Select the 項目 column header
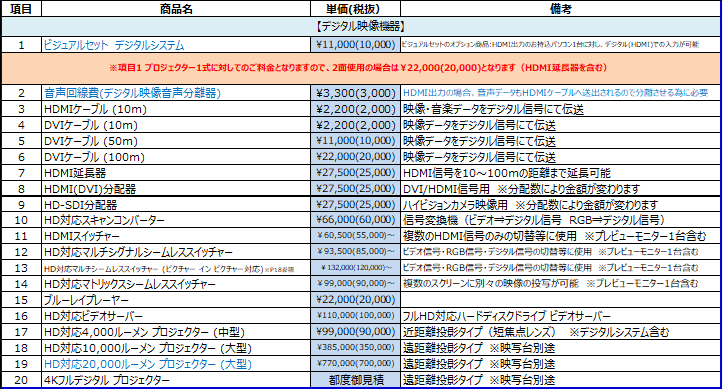Image resolution: width=723 pixels, height=390 pixels. pos(21,9)
